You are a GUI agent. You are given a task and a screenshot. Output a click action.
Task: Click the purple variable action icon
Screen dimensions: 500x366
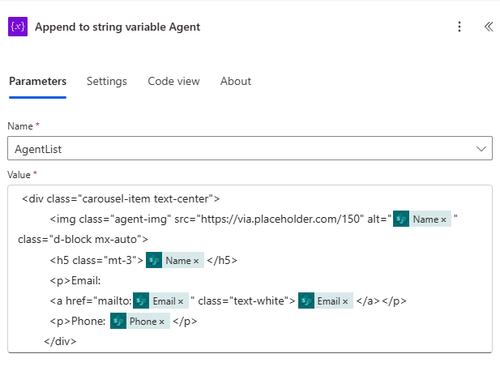pyautogui.click(x=18, y=27)
